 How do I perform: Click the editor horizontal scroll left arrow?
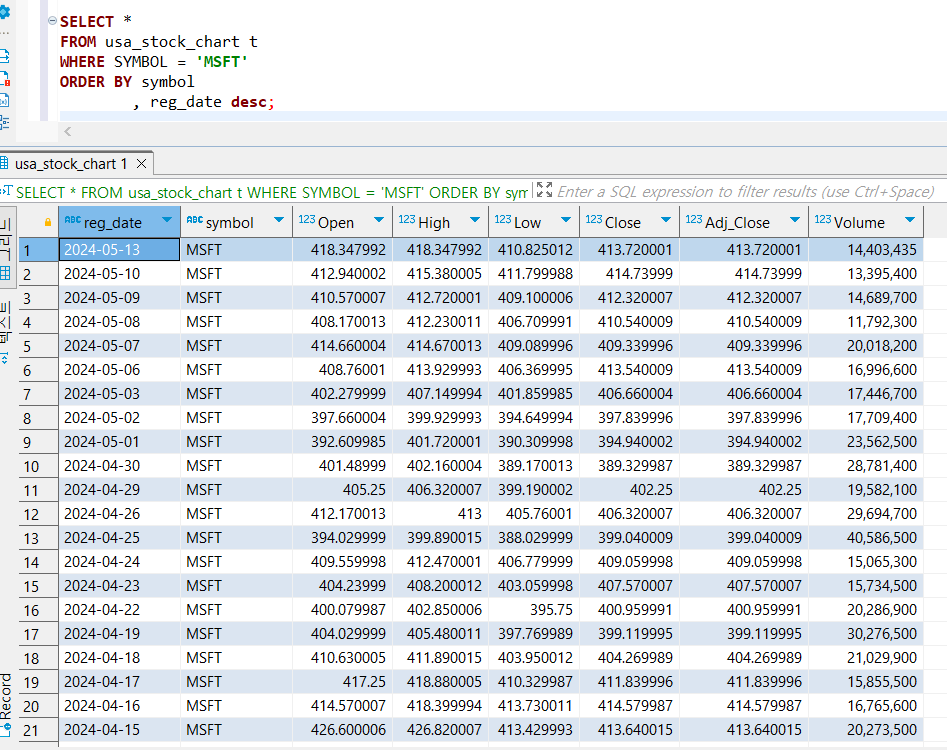click(x=68, y=132)
